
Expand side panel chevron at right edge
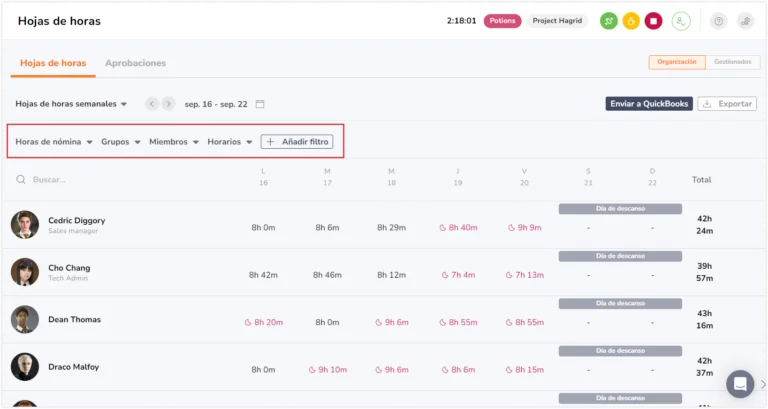[763, 384]
